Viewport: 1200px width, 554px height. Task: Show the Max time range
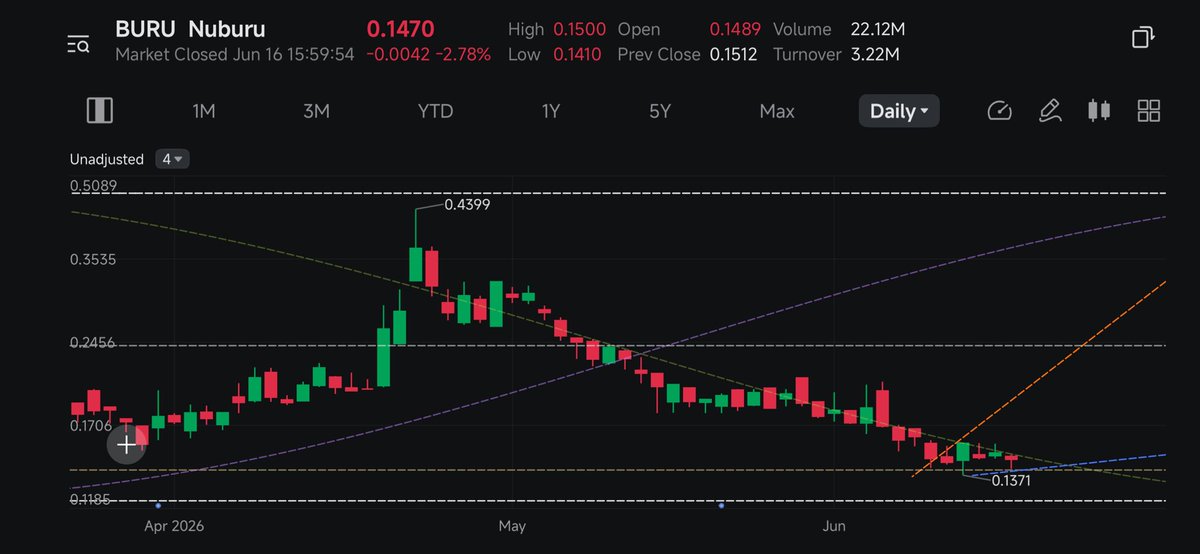pyautogui.click(x=777, y=111)
